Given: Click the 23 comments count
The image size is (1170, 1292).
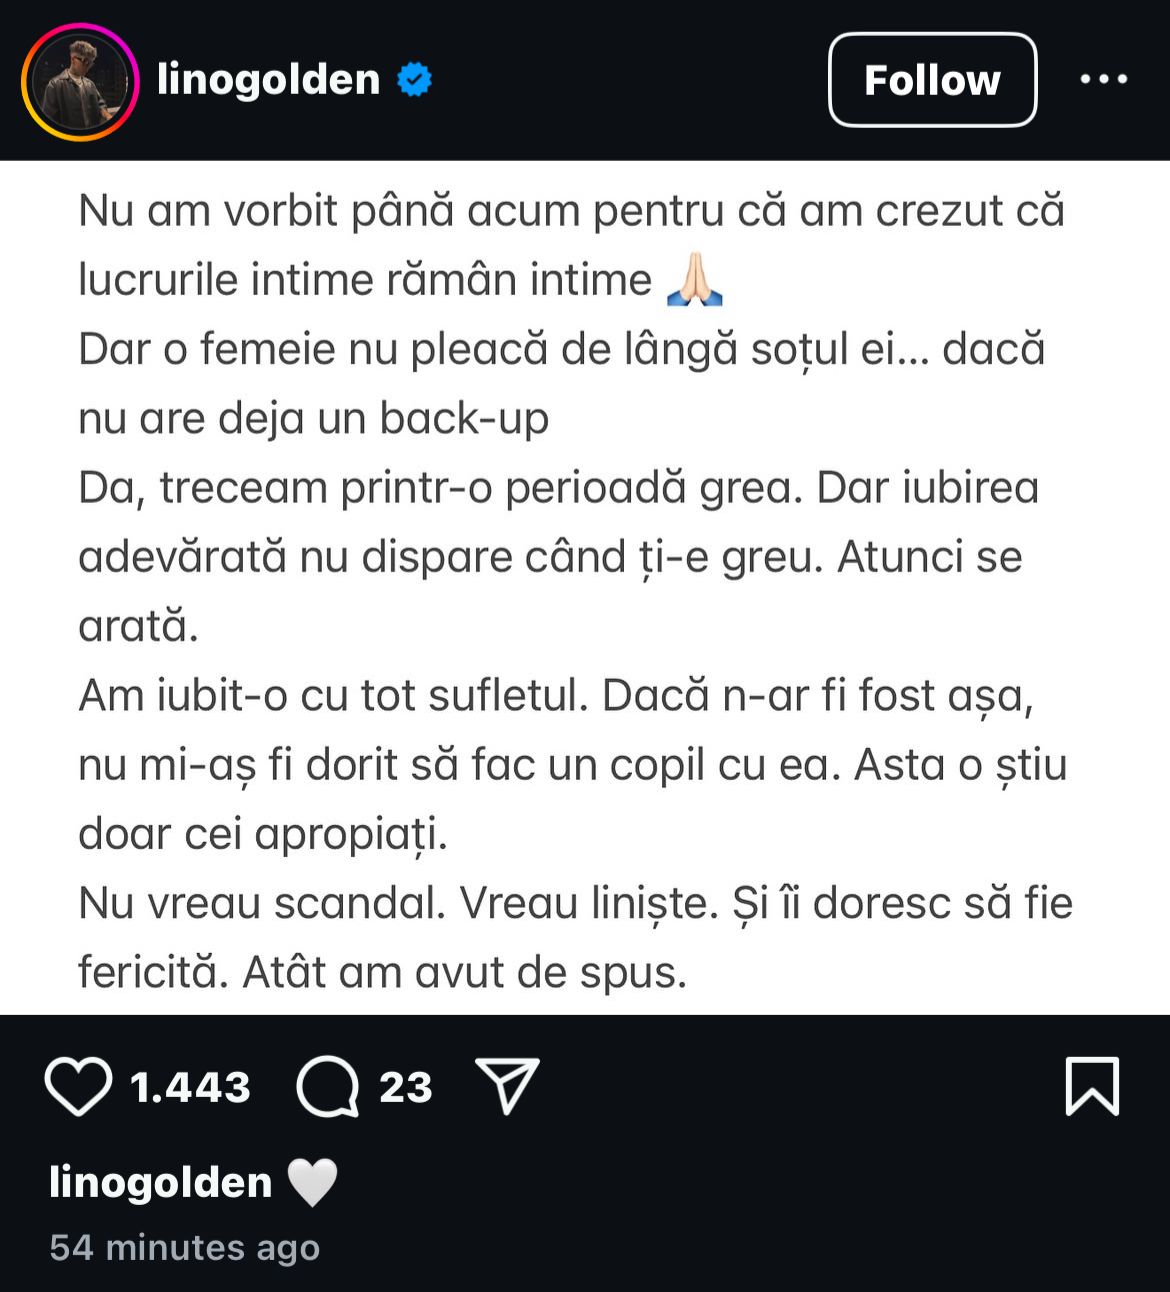Looking at the screenshot, I should (405, 1087).
